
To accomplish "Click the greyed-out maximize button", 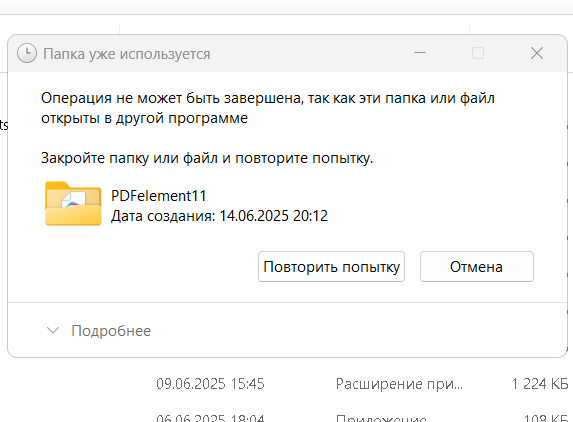I will pyautogui.click(x=478, y=53).
